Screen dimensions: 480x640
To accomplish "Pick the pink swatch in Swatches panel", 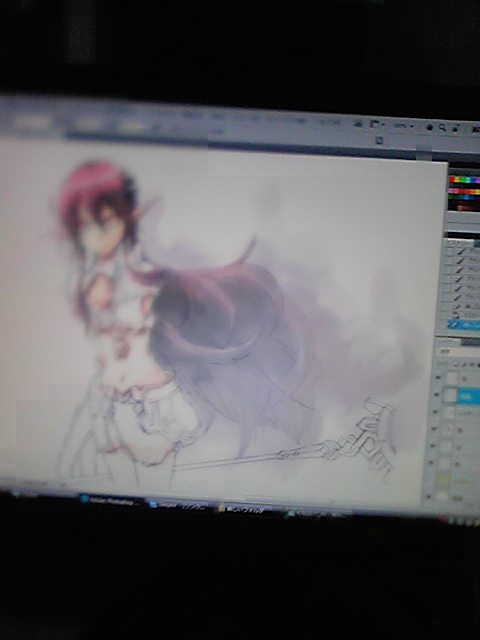I will coord(453,191).
